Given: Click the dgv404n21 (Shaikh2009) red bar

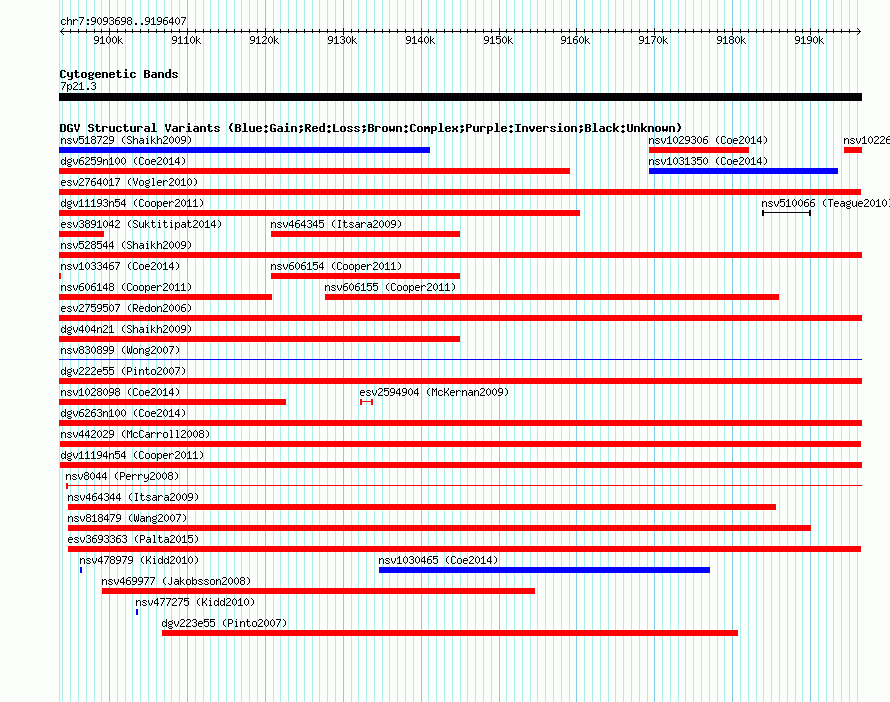Looking at the screenshot, I should (259, 339).
